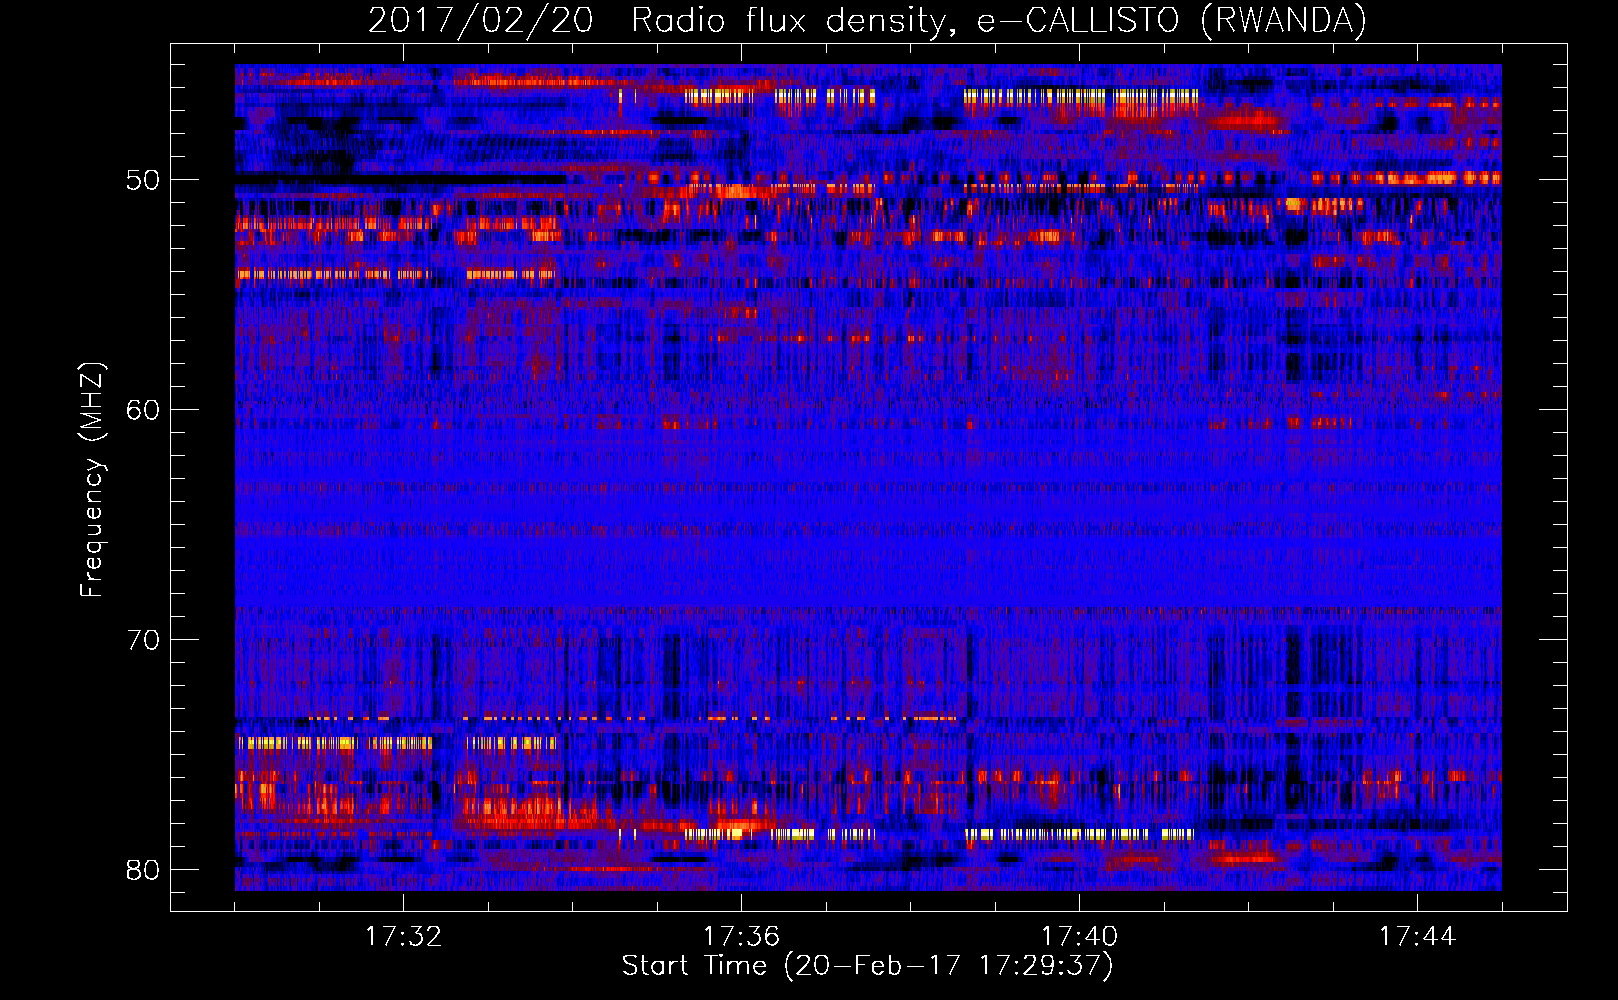The height and width of the screenshot is (1000, 1618).
Task: Click the 17:32 time tick label
Action: (403, 937)
